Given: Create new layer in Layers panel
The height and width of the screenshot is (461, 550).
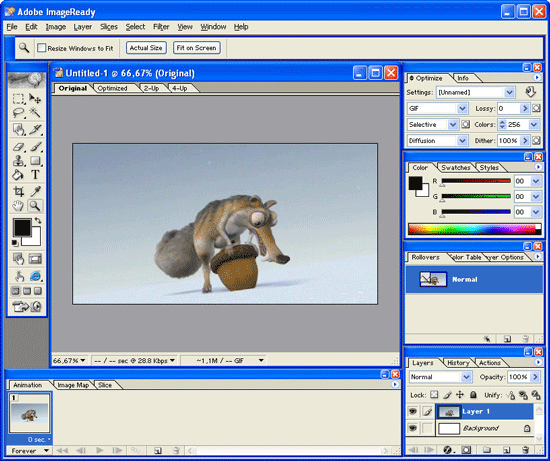Looking at the screenshot, I should 507,450.
